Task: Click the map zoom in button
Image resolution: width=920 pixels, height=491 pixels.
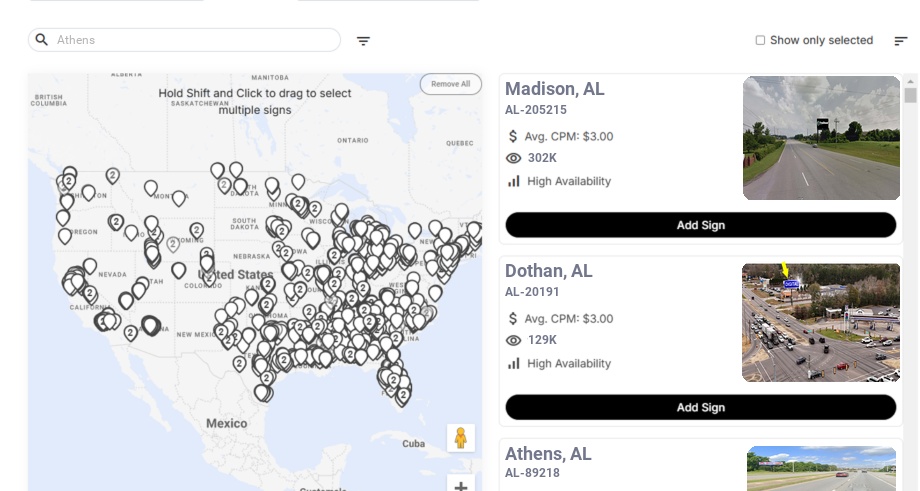Action: coord(461,485)
